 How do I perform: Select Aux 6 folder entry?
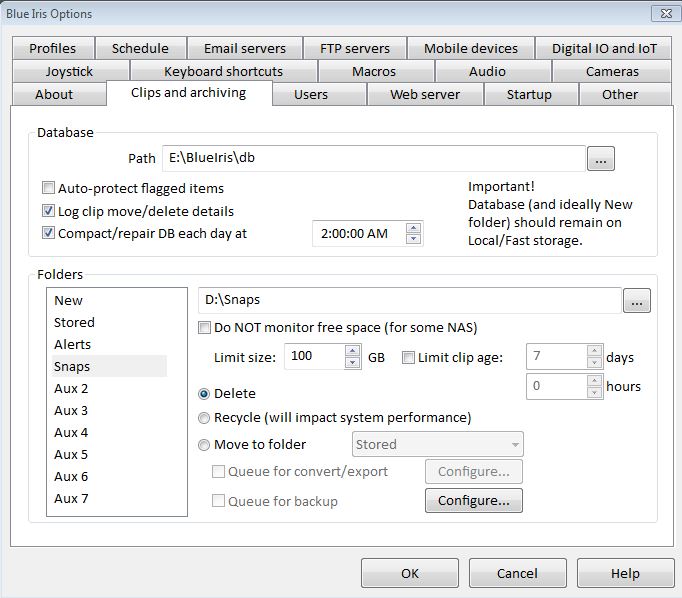(109, 476)
